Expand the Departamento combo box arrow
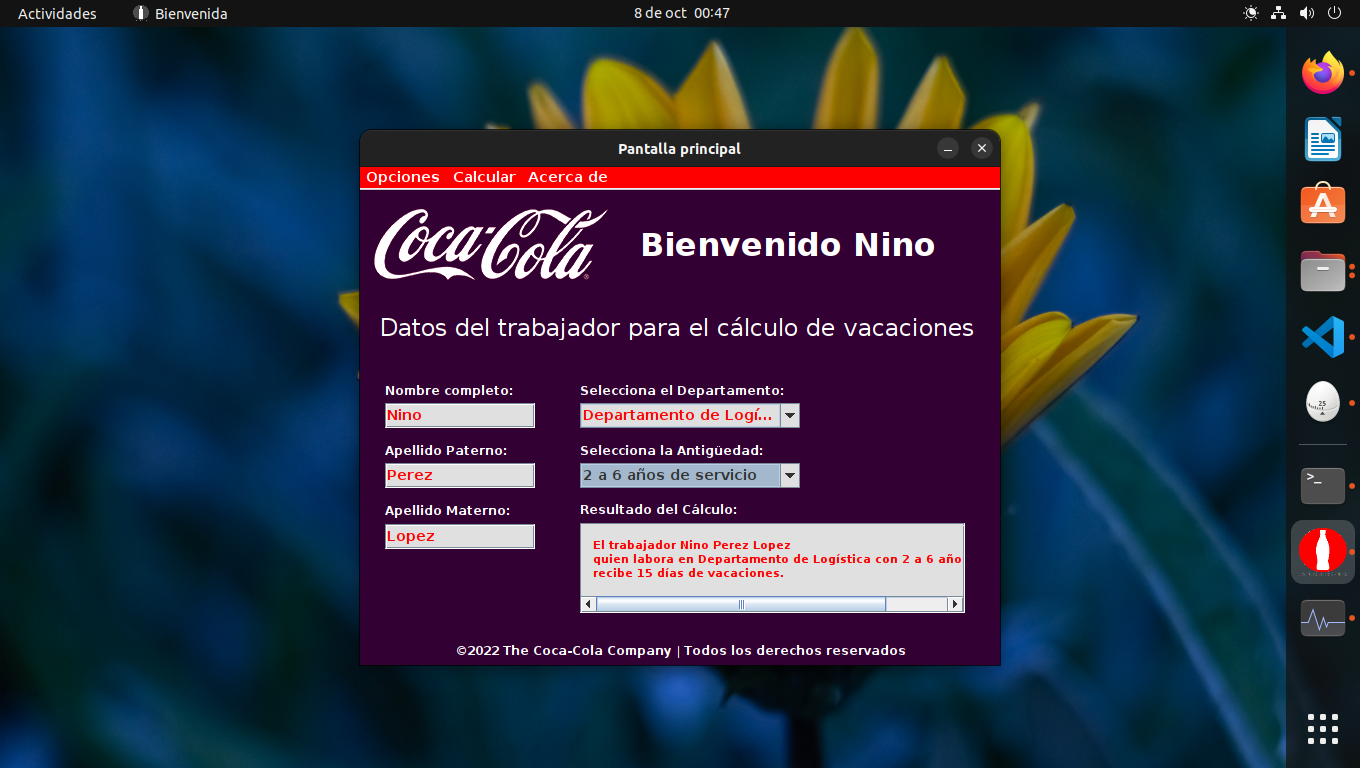This screenshot has width=1360, height=768. 790,415
